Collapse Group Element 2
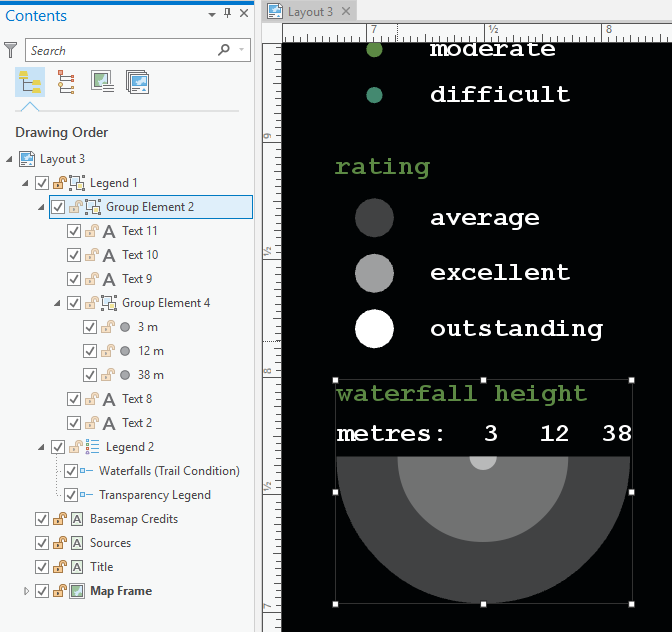The image size is (672, 632). click(41, 207)
